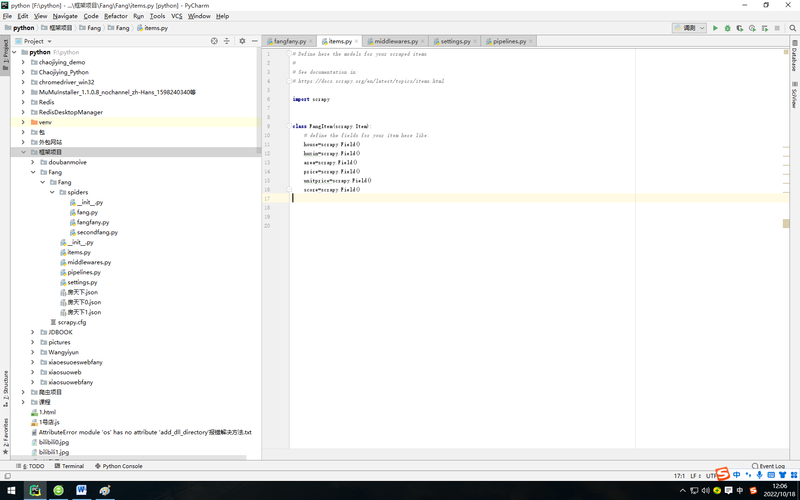
Task: Expand the doubanmoive folder
Action: pyautogui.click(x=33, y=162)
